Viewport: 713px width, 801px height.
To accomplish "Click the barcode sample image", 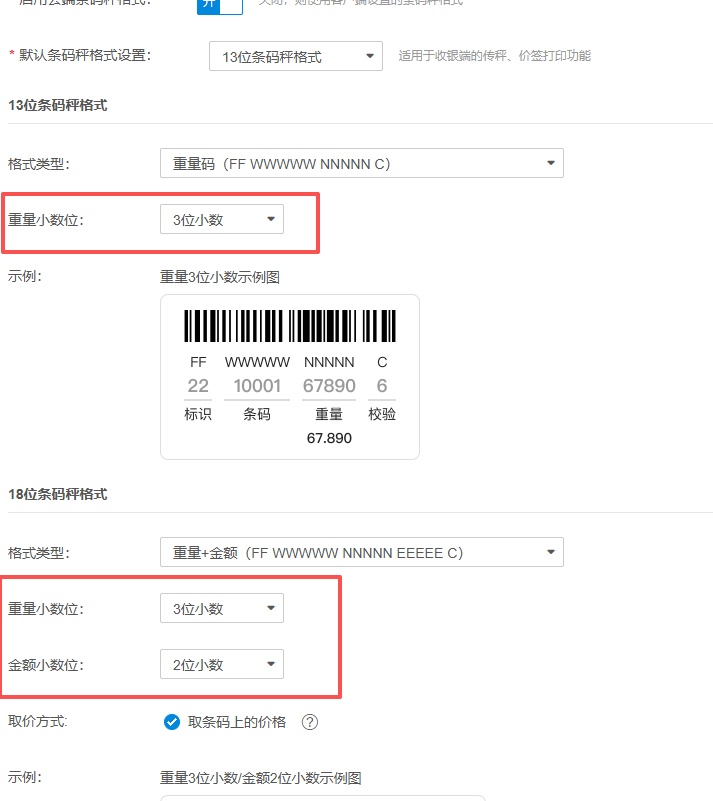I will [290, 325].
